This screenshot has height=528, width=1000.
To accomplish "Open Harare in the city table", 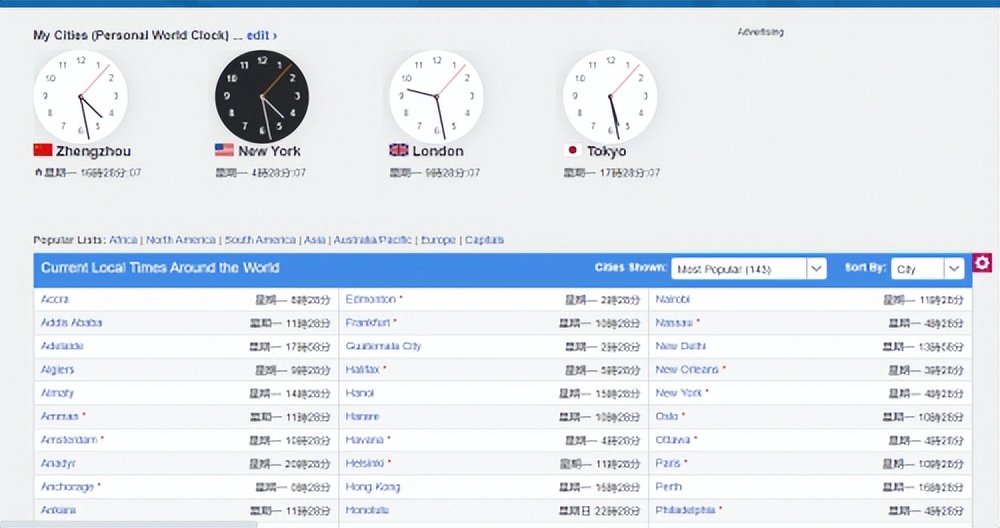I will pos(362,416).
